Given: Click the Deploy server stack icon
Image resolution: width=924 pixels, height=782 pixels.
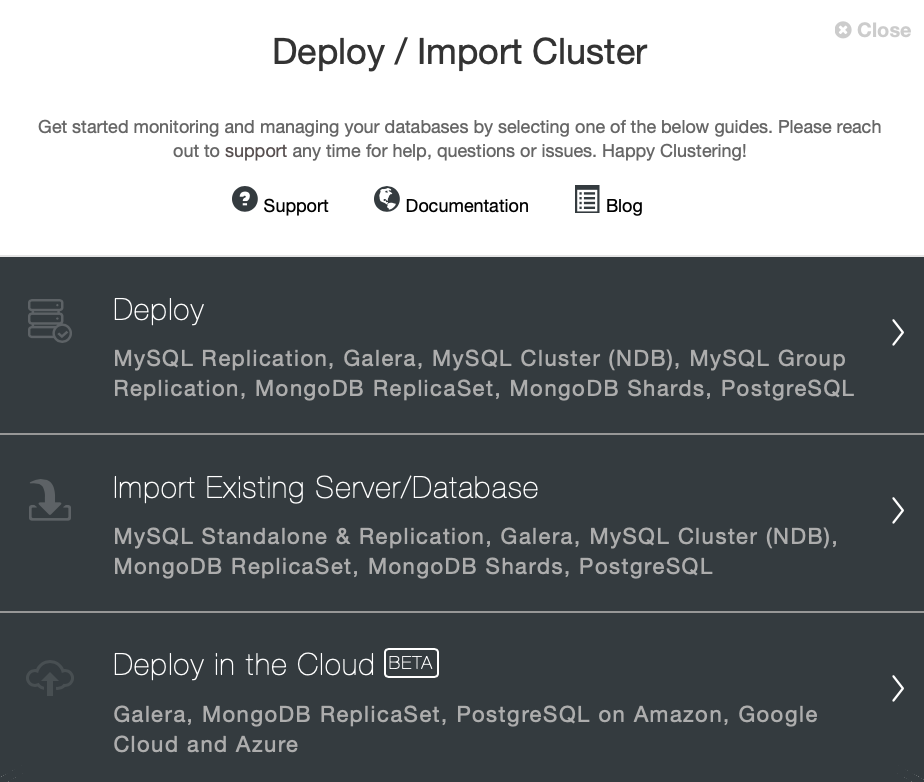Looking at the screenshot, I should click(x=50, y=321).
